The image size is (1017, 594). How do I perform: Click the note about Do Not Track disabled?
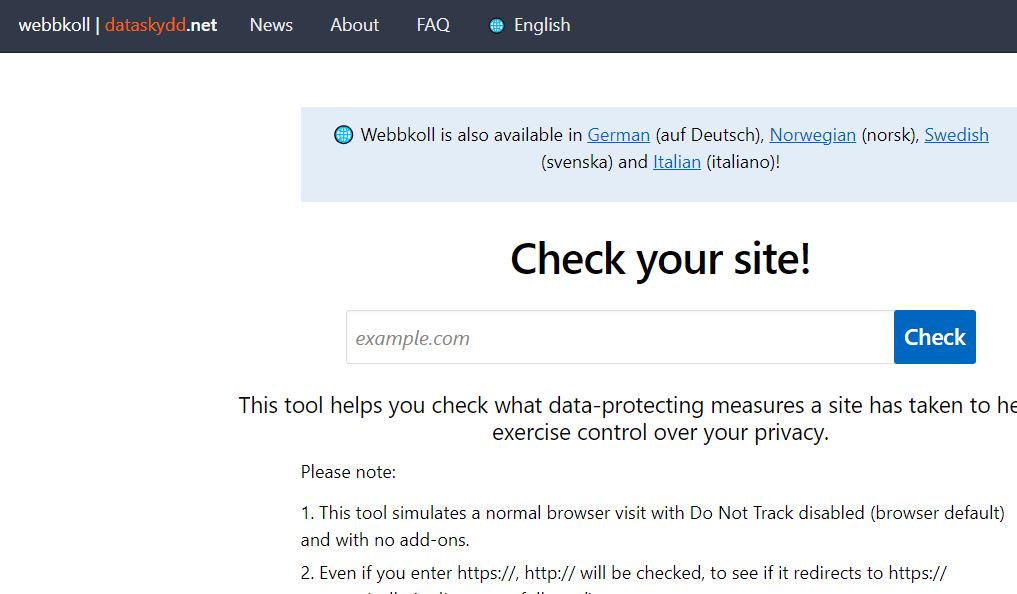(x=652, y=526)
